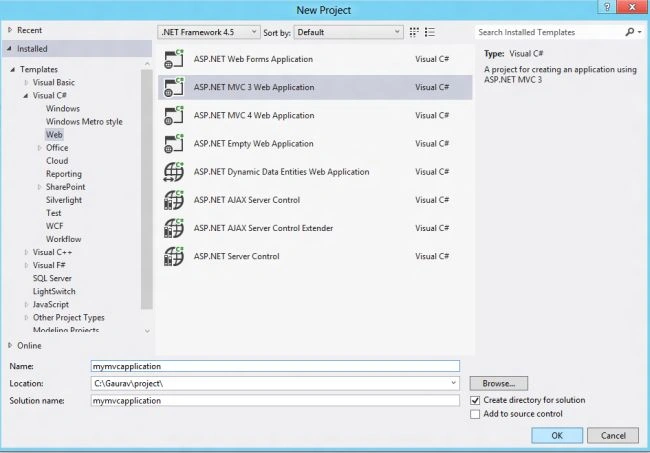Expand the Visual F# node

(26, 265)
